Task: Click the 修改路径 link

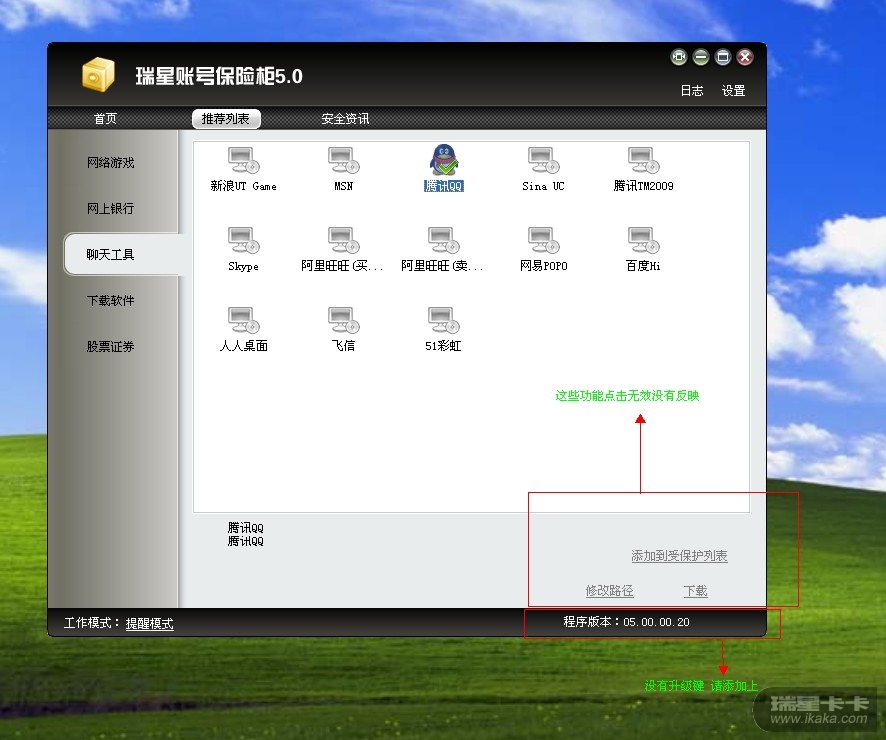Action: [609, 591]
